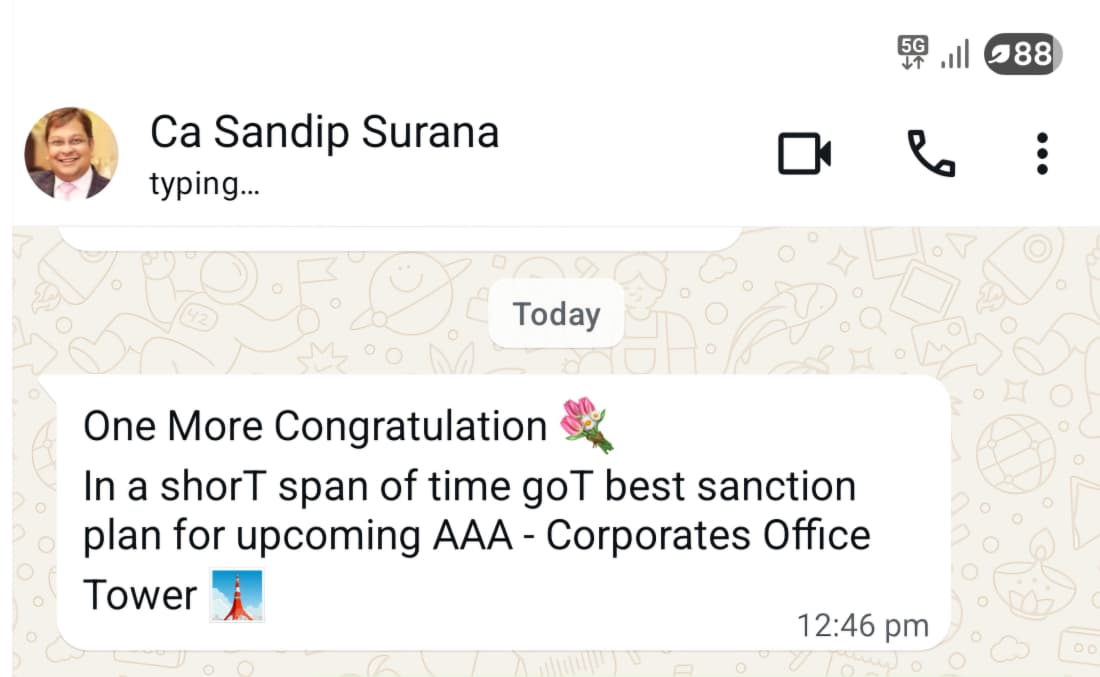Tap the leaf icon inside battery indicator
The image size is (1100, 677).
tap(999, 54)
